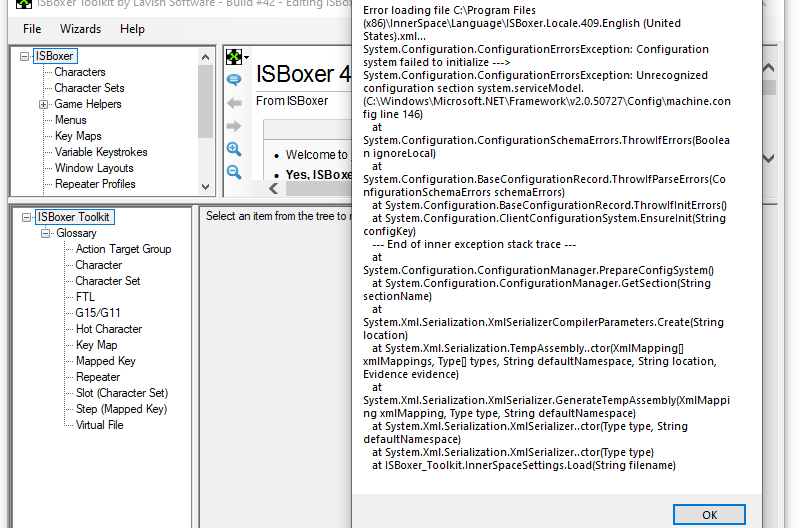This screenshot has width=806, height=528.
Task: Select Key Map glossary entry
Action: pyautogui.click(x=97, y=344)
